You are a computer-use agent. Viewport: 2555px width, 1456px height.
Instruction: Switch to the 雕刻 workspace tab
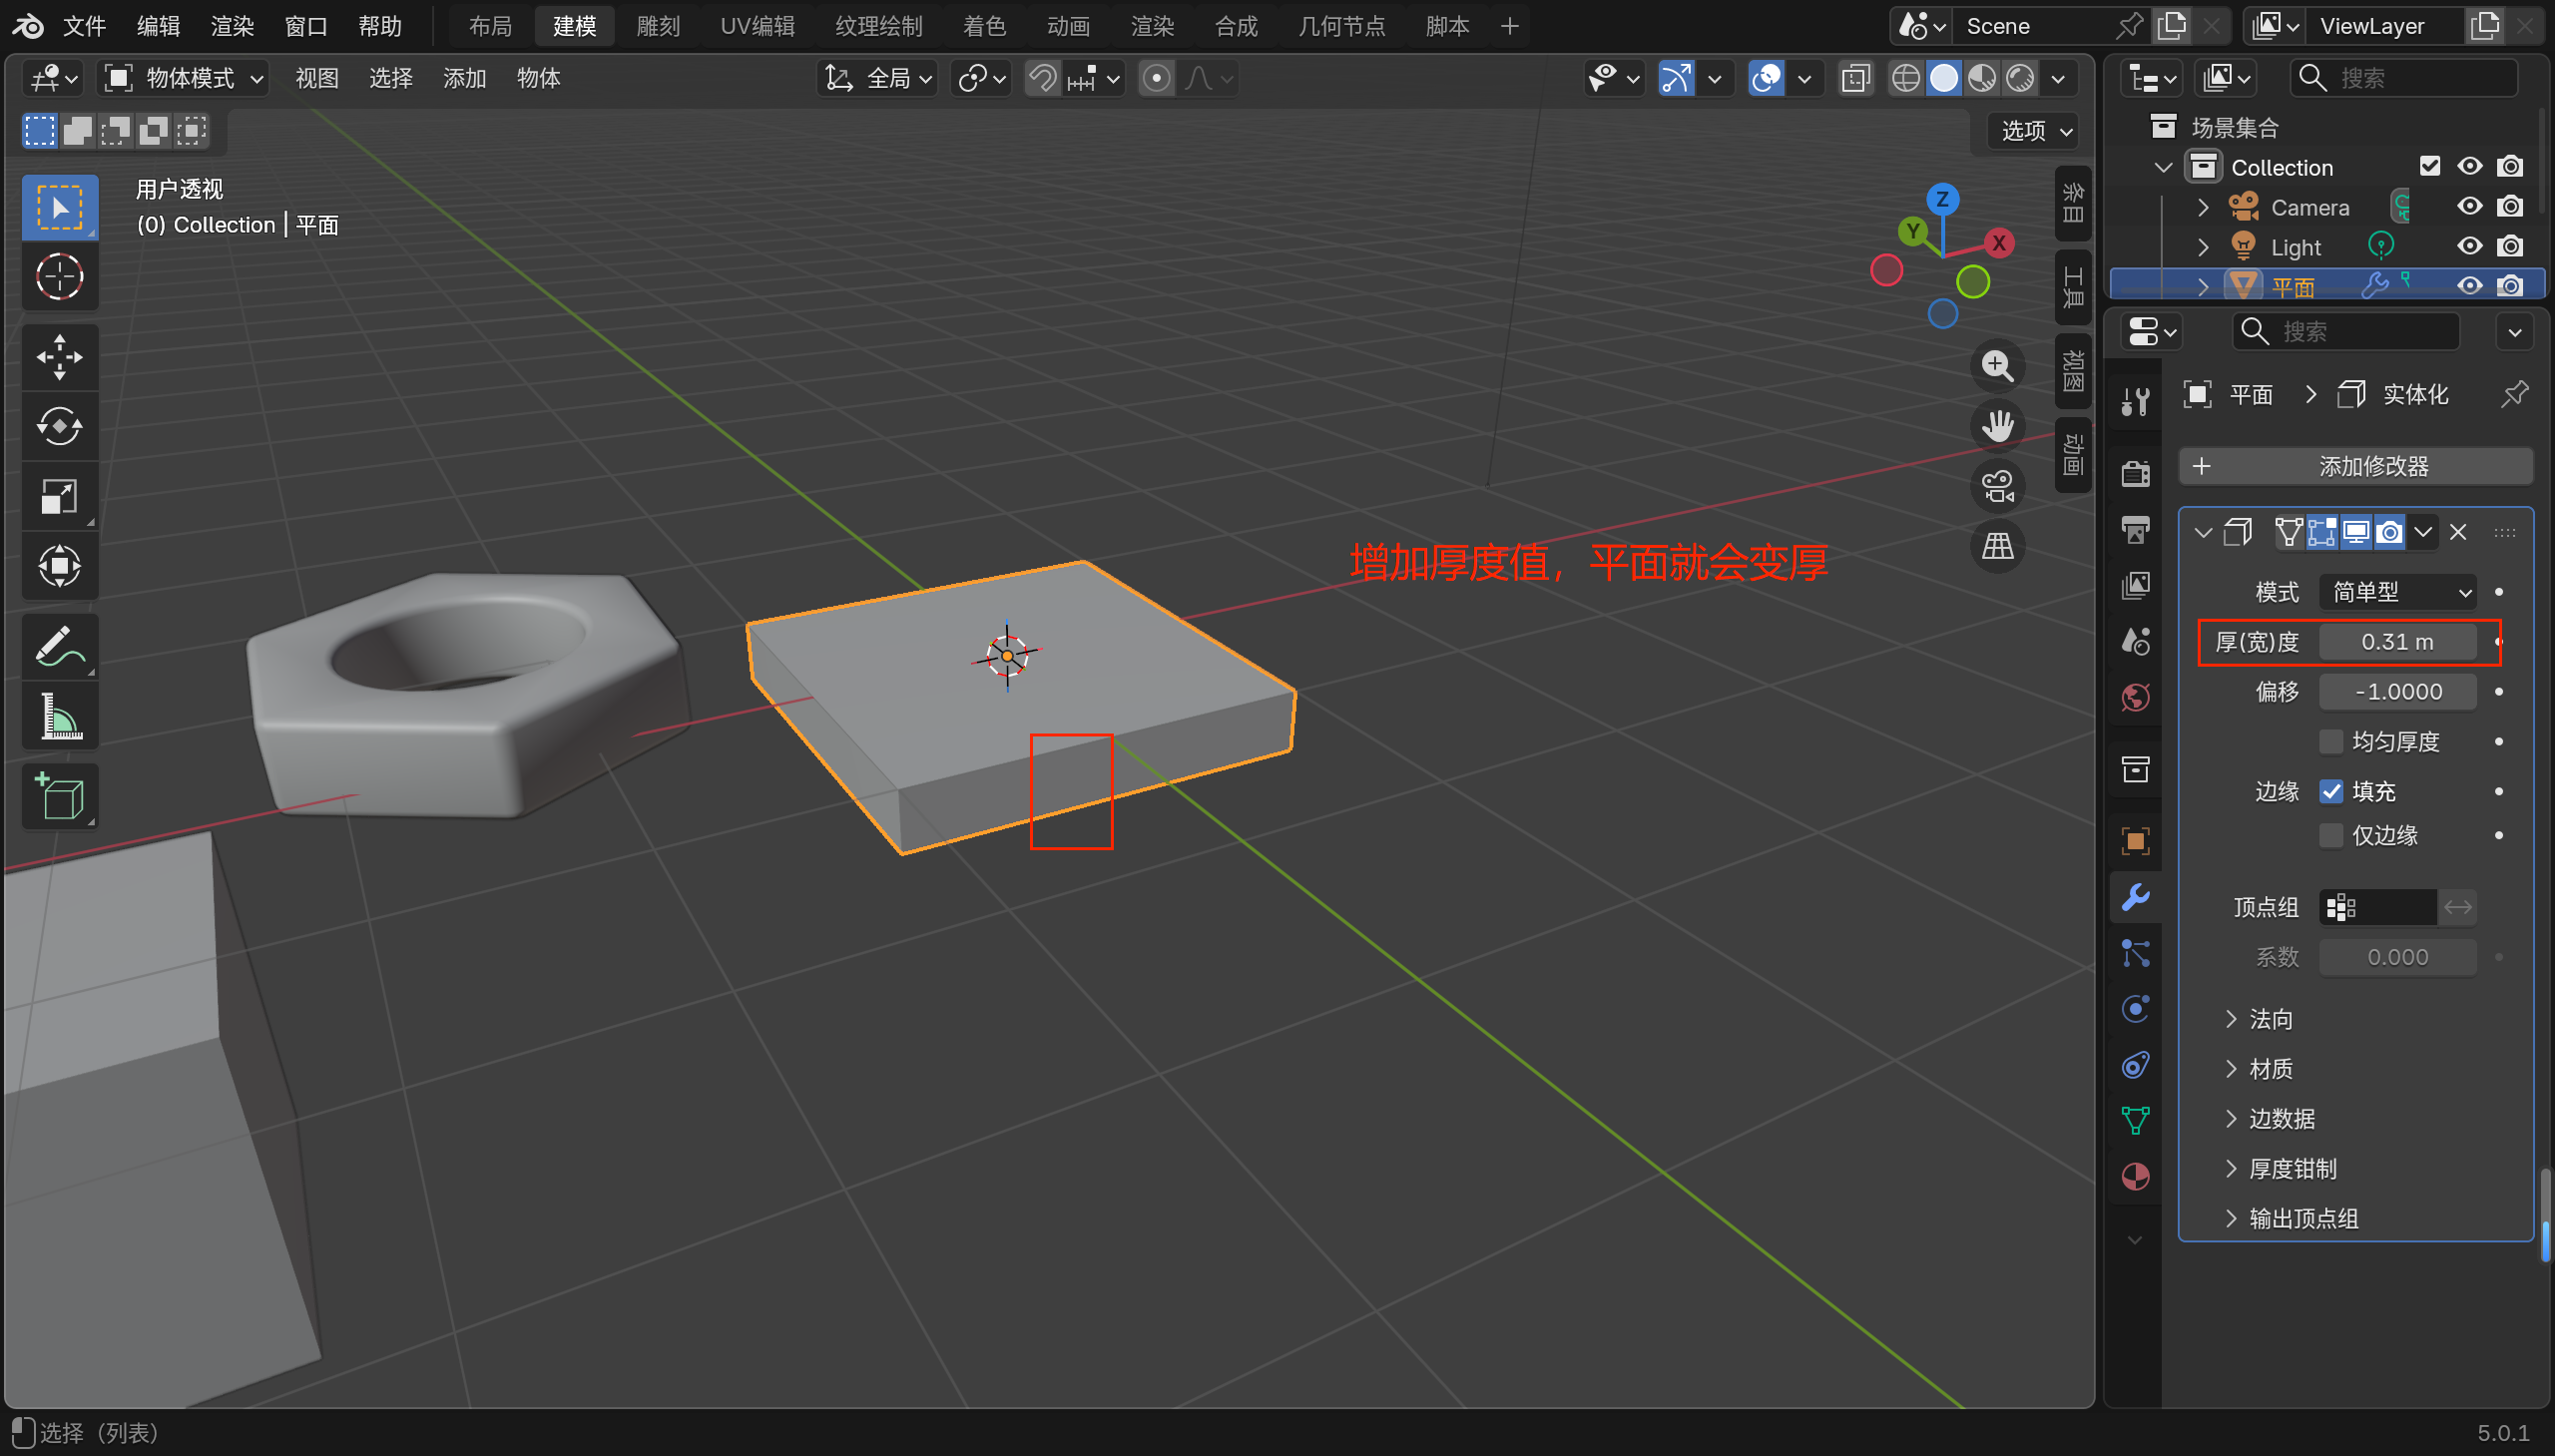point(657,26)
